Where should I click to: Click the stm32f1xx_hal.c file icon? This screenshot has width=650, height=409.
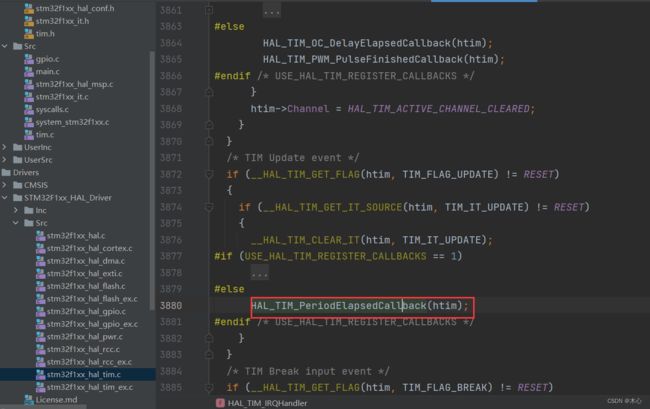click(40, 235)
